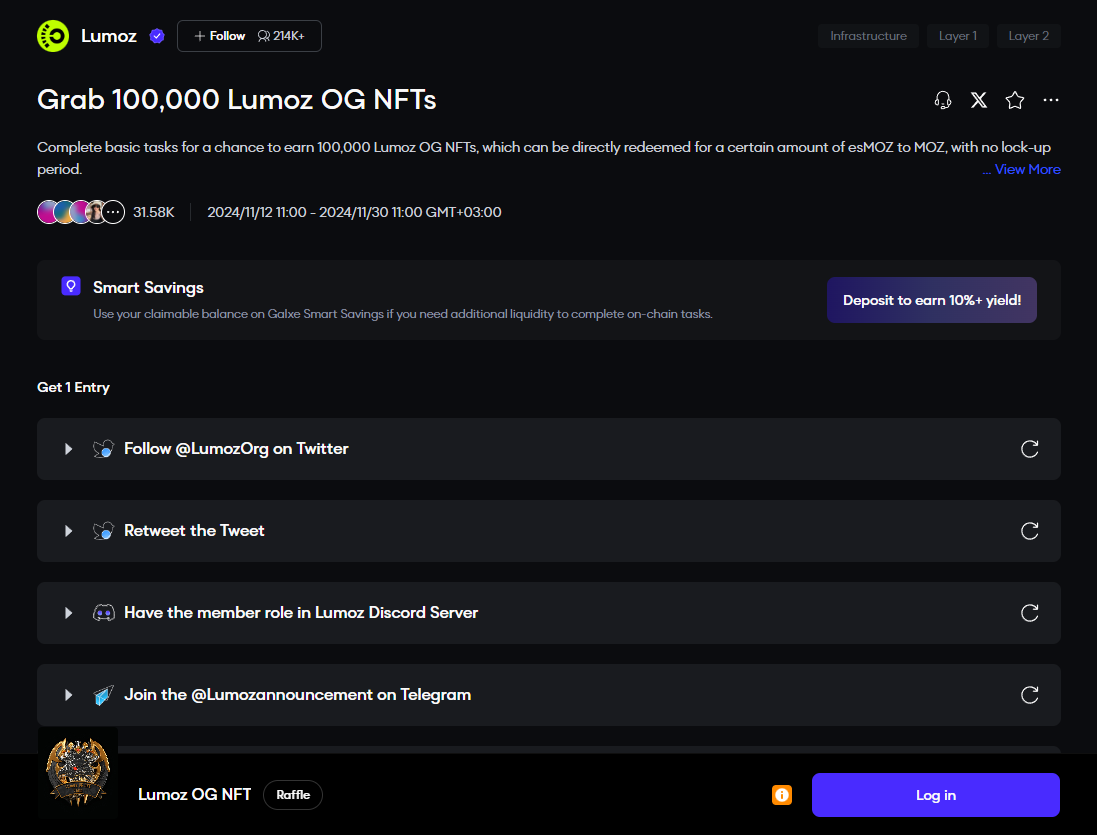Expand the Follow @LumozOrg on Twitter task
Screen dimensions: 1097x835
pyautogui.click(x=69, y=449)
